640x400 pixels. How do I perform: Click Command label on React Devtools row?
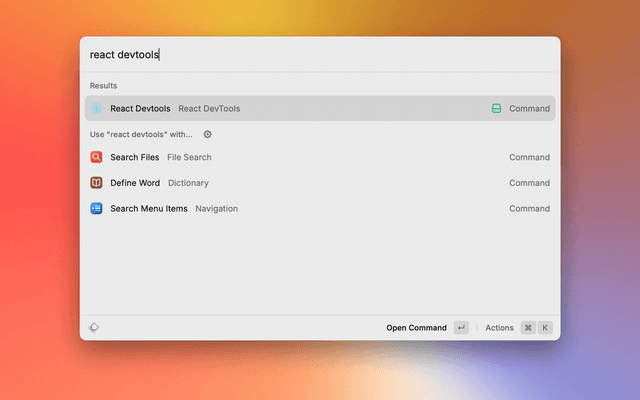tap(529, 108)
